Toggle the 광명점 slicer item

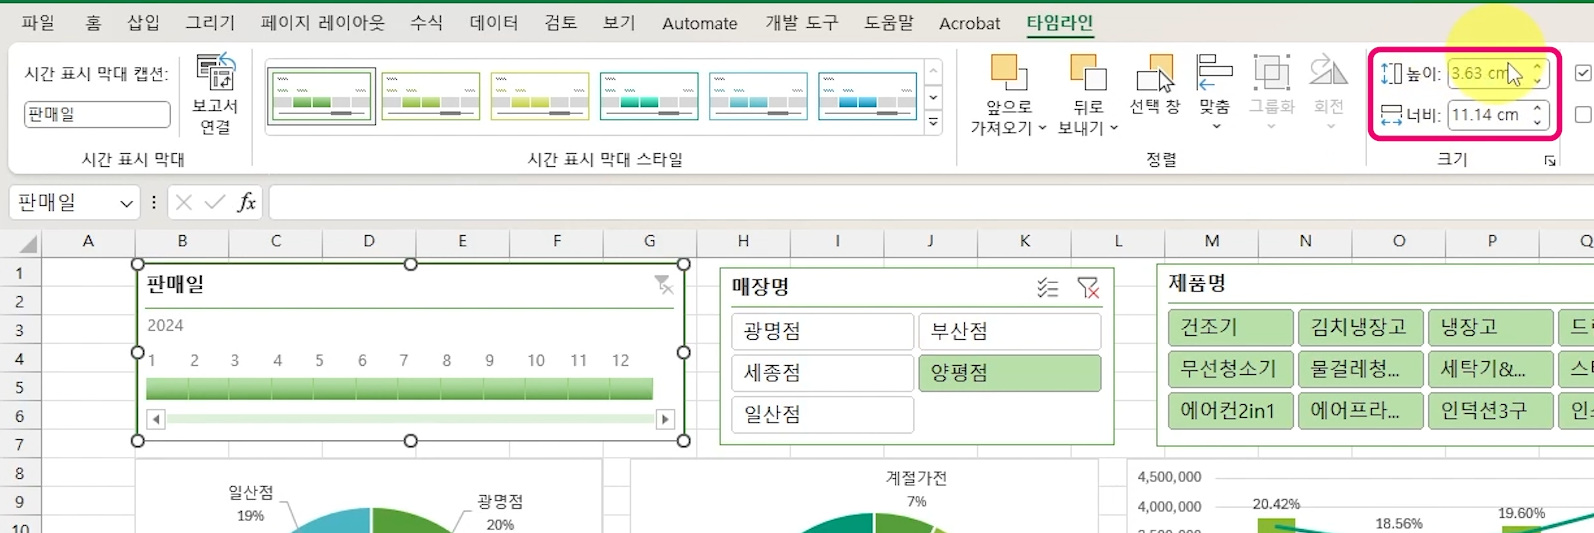823,331
